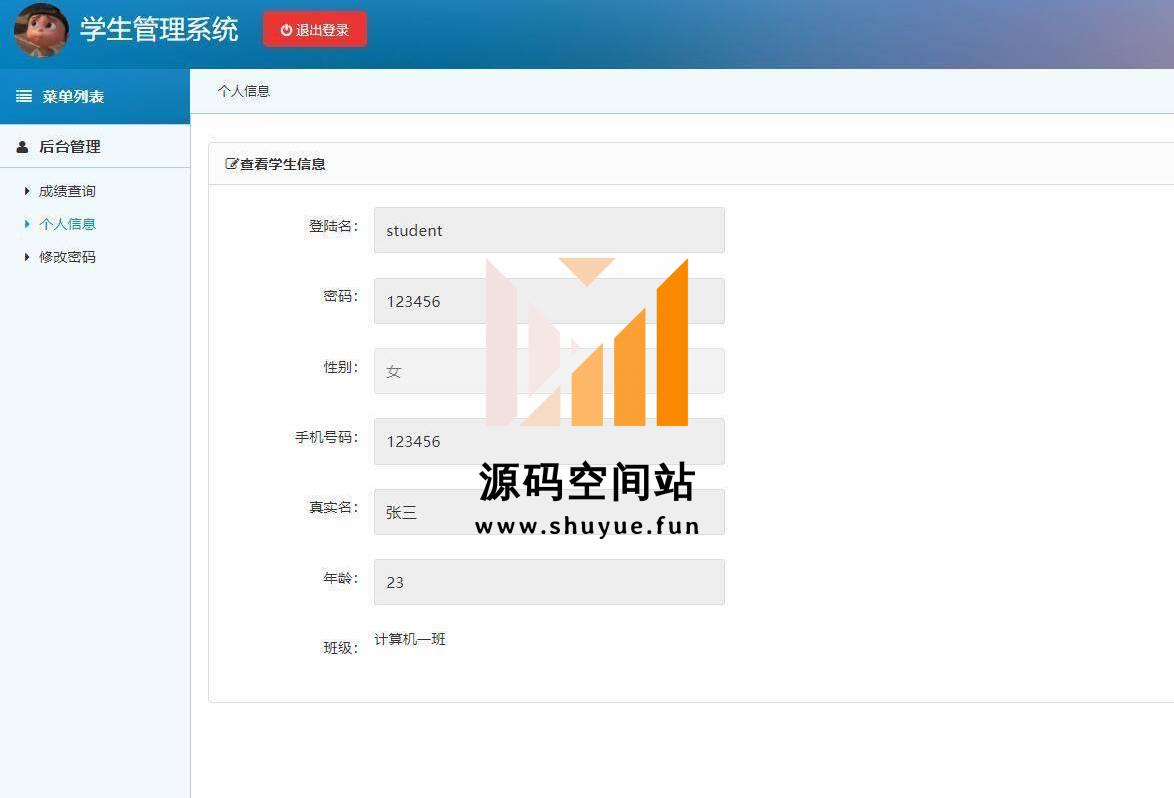
Task: Click the 年龄 label
Action: pyautogui.click(x=341, y=578)
